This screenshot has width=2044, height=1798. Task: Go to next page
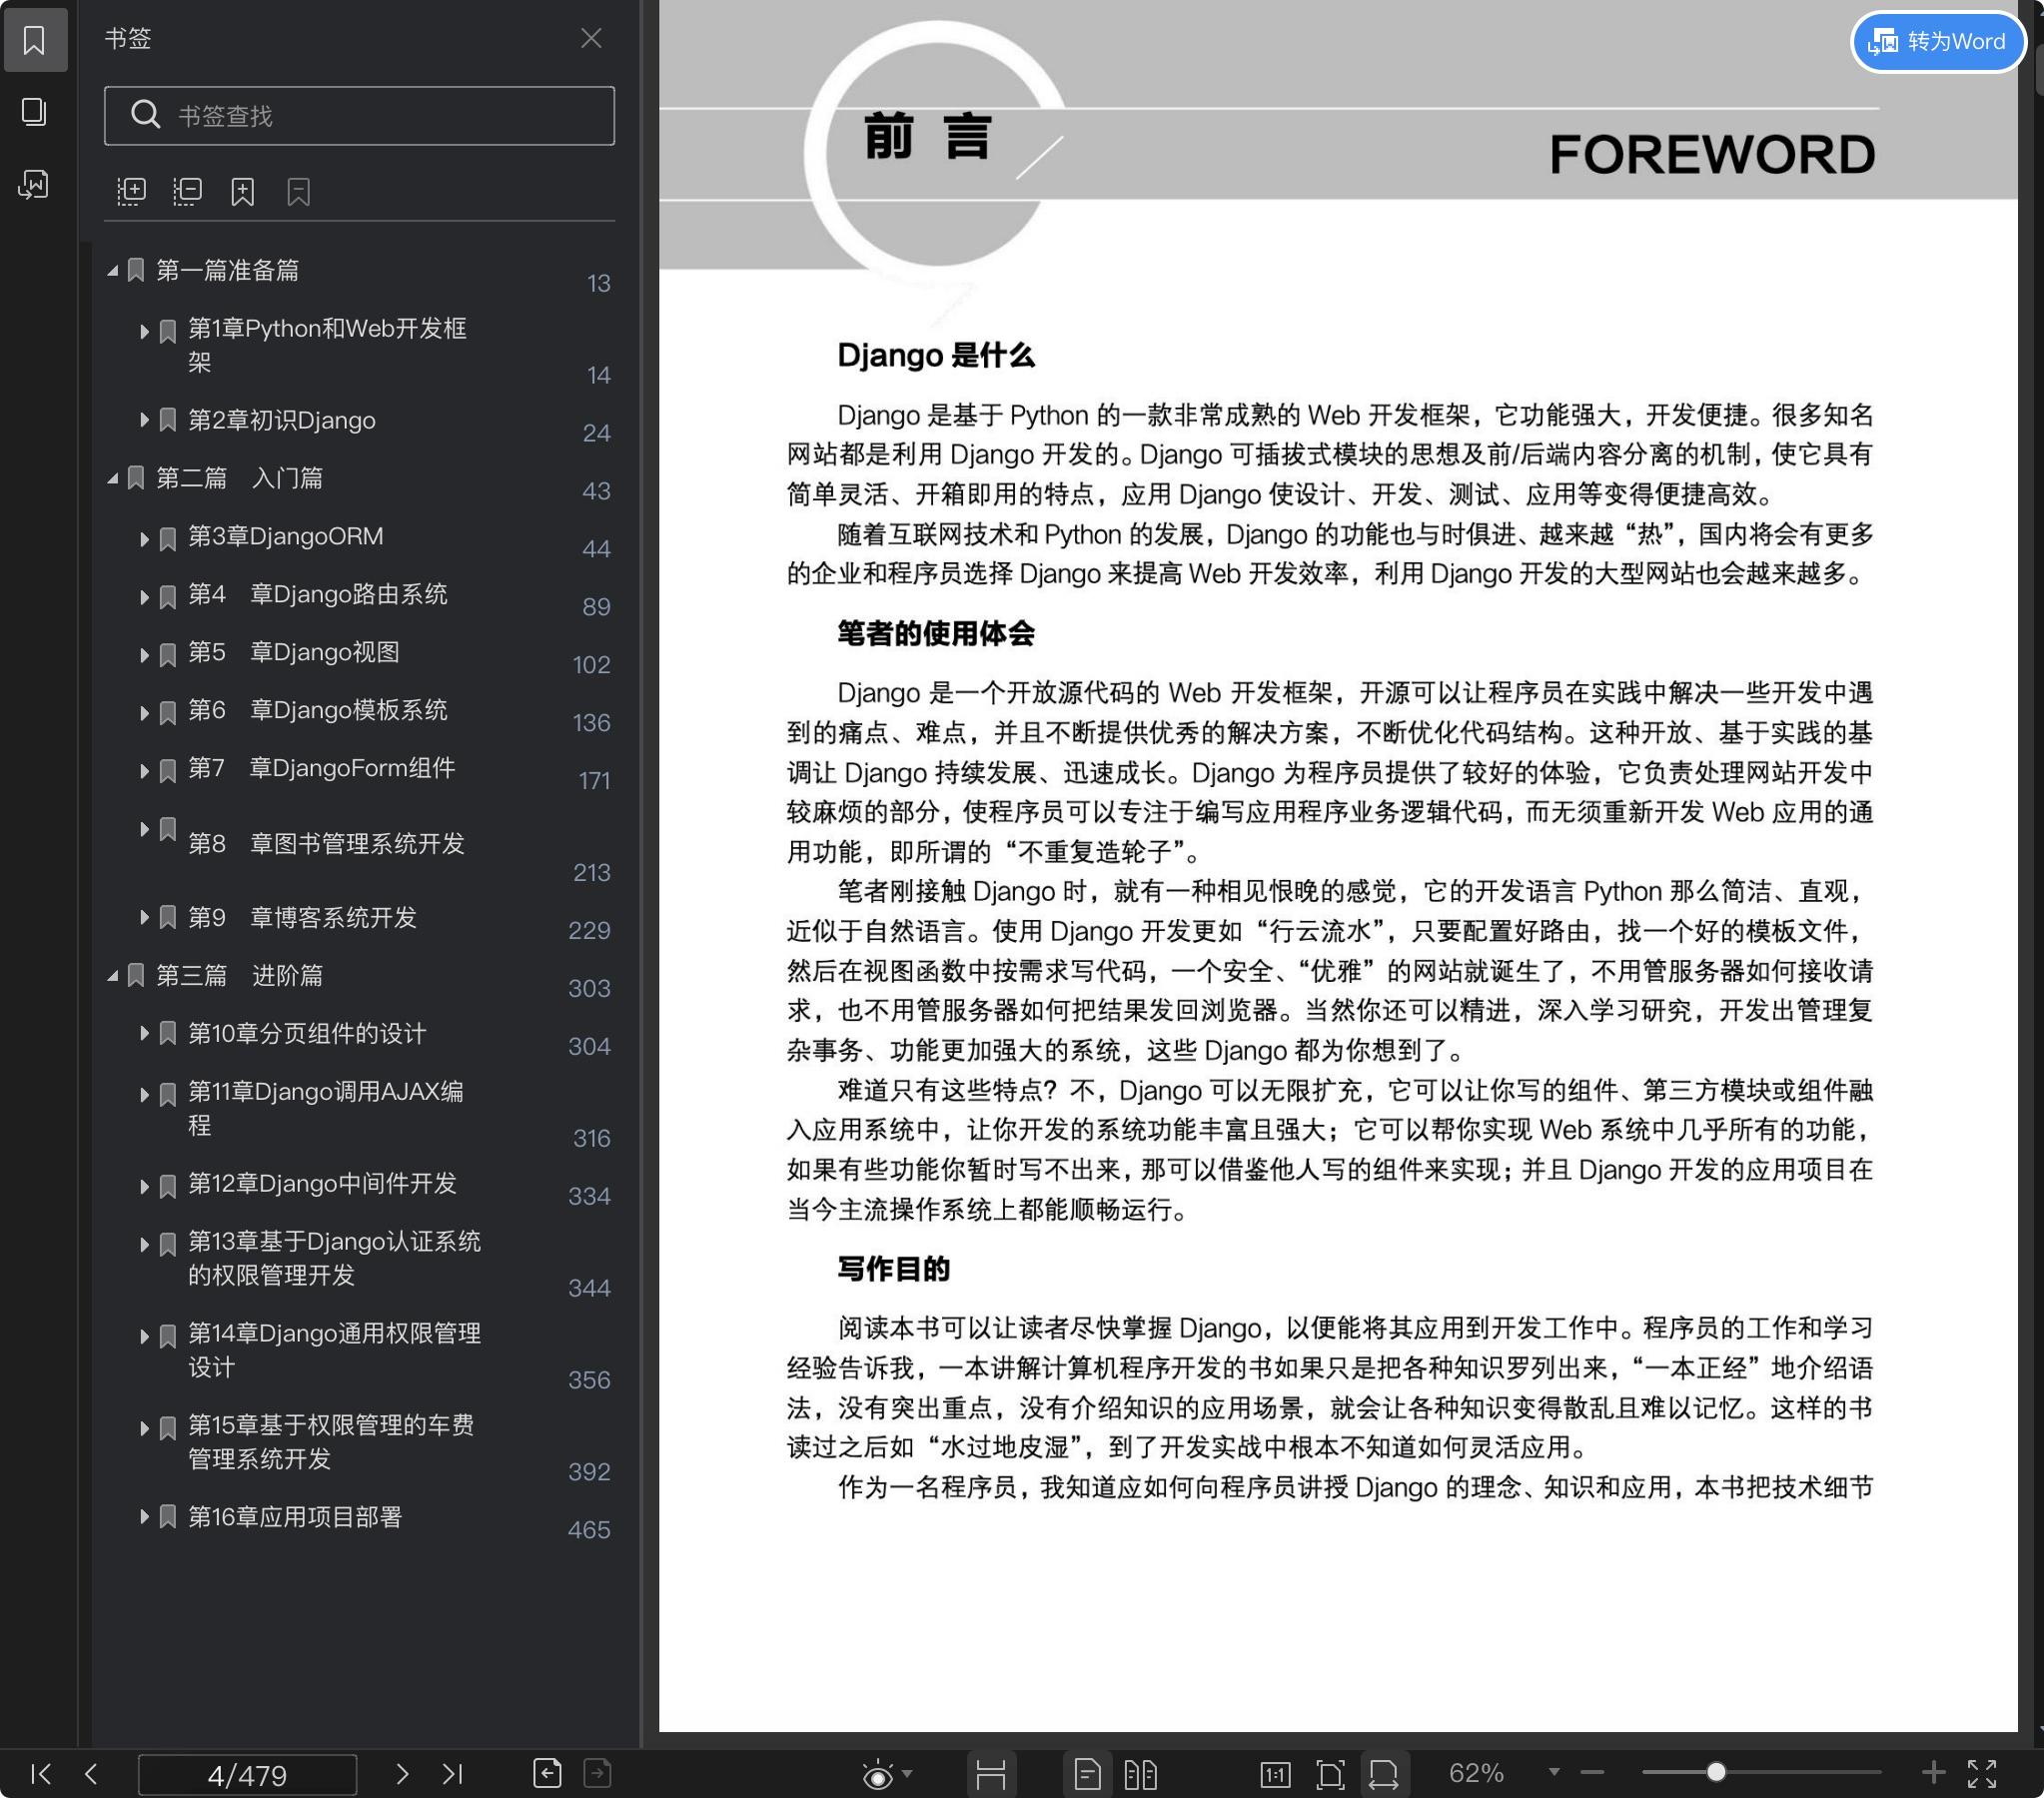(402, 1774)
